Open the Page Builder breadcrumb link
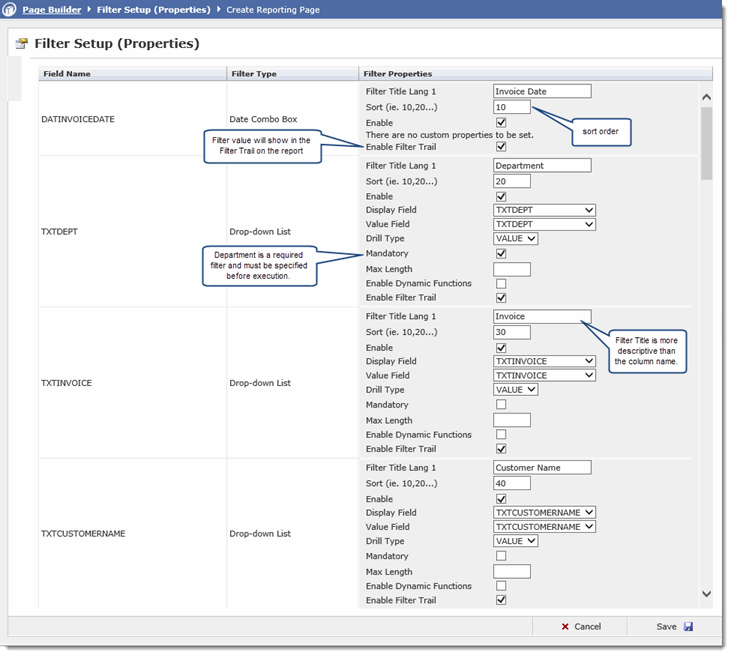 coord(52,10)
